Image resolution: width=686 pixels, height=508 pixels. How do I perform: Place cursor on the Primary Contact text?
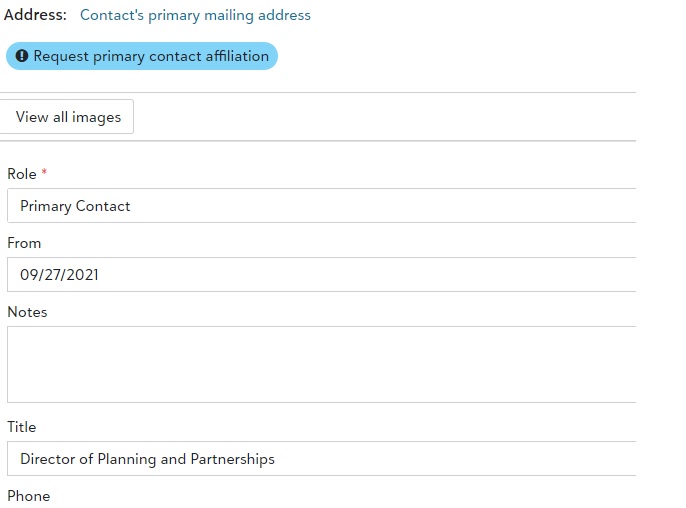75,206
